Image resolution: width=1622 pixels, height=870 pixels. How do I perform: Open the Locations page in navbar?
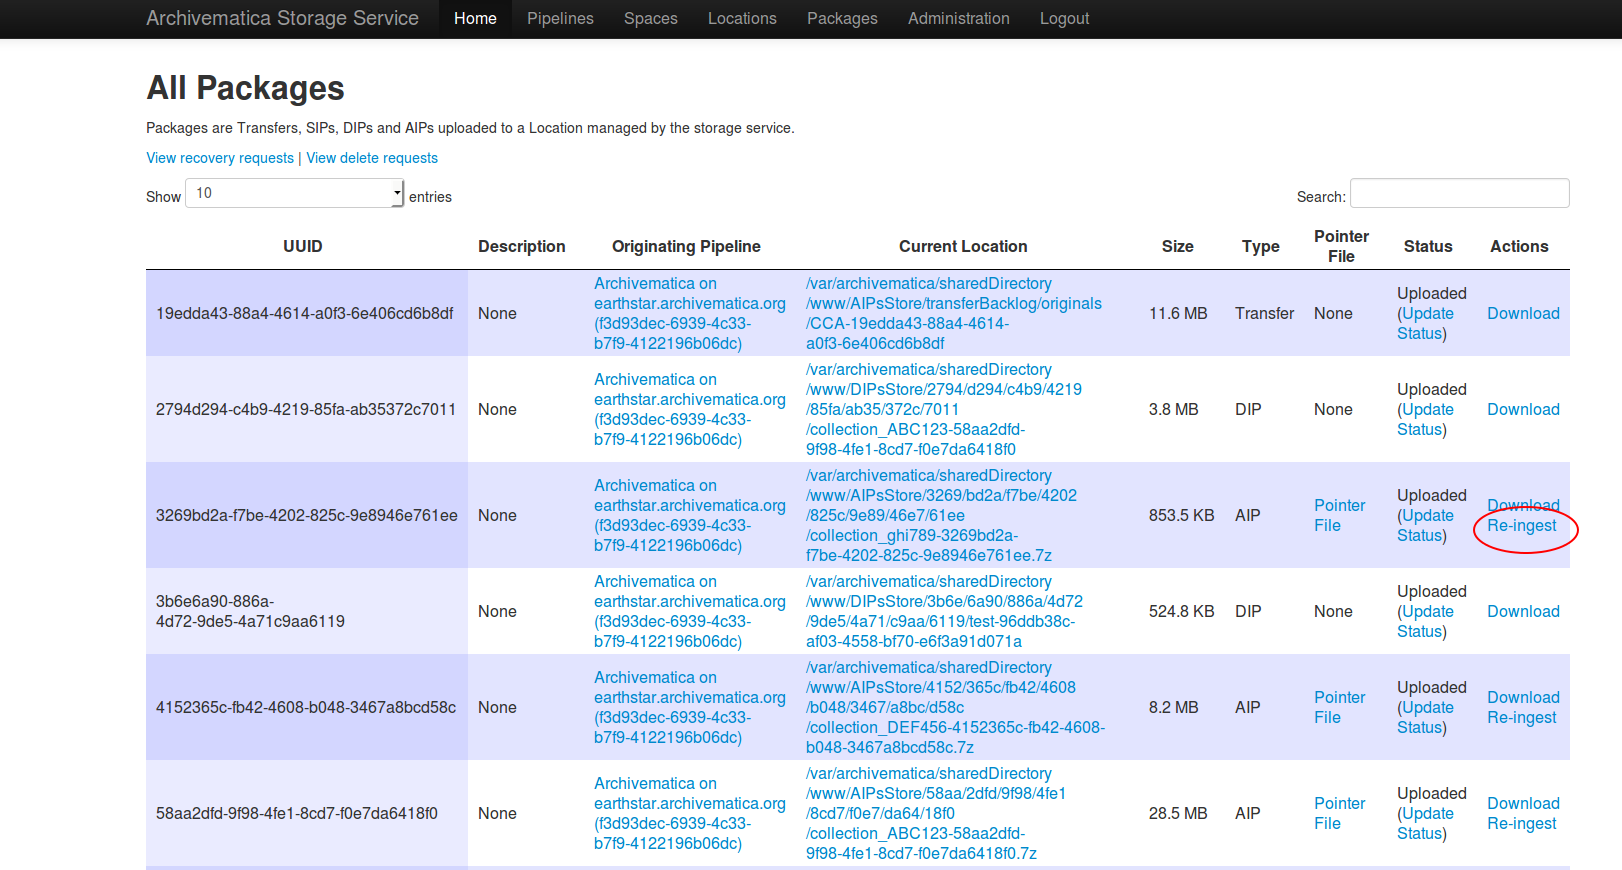click(x=742, y=19)
